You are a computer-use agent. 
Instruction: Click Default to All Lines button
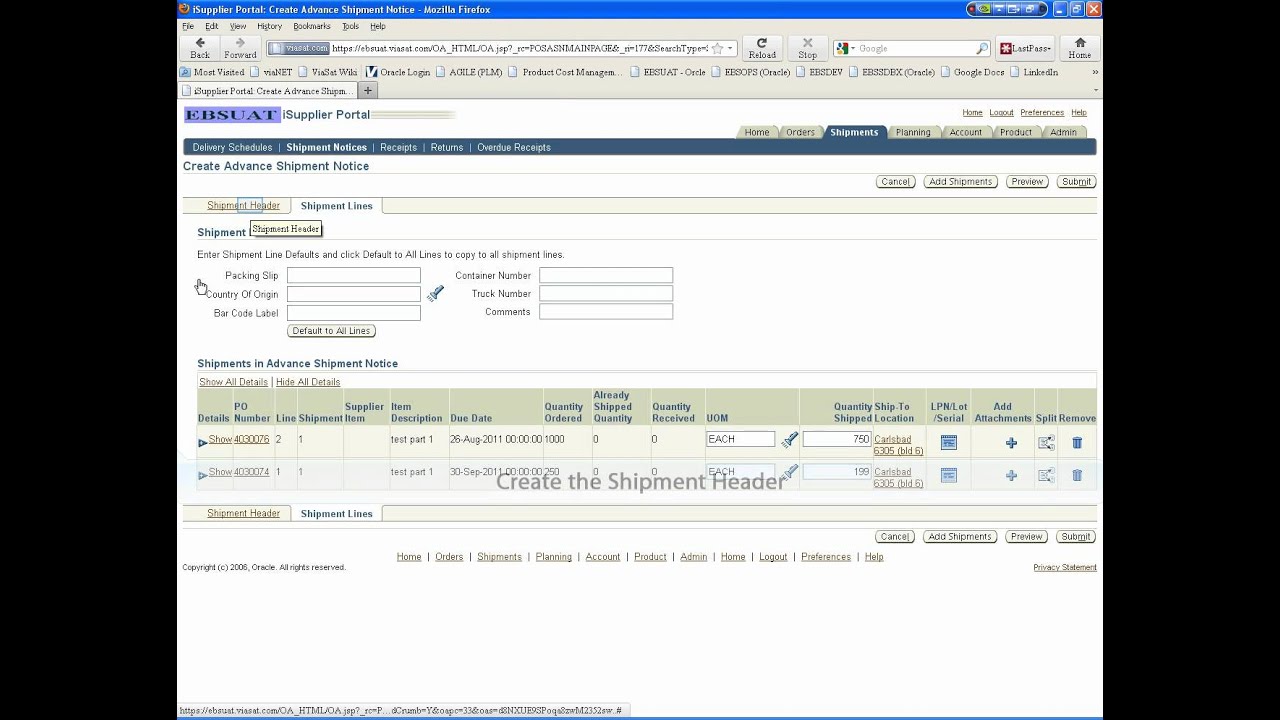pyautogui.click(x=331, y=331)
